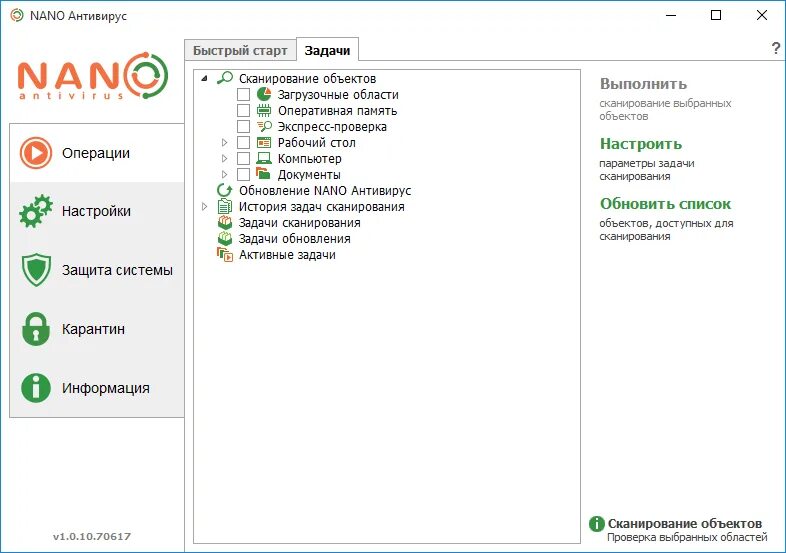Go to Защита системы section label

click(117, 270)
